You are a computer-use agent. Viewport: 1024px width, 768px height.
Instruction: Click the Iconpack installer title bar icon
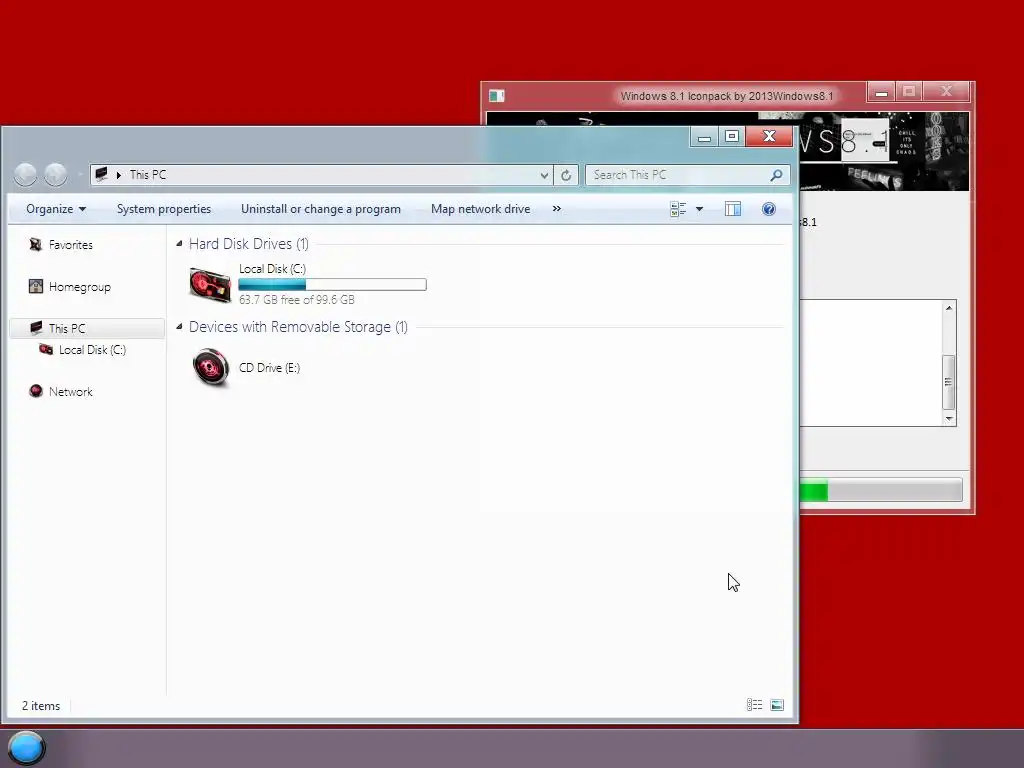click(x=497, y=96)
